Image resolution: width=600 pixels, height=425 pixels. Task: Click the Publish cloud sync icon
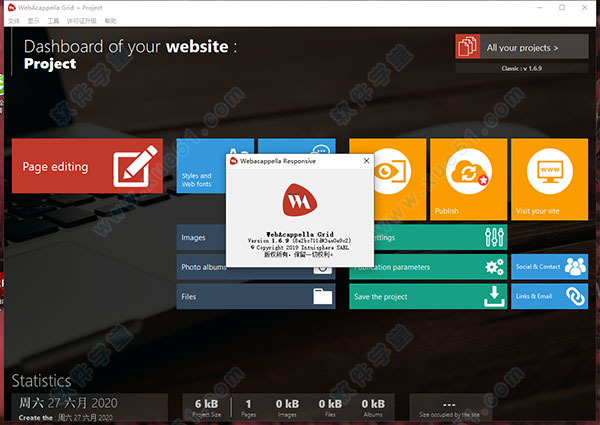tap(469, 171)
